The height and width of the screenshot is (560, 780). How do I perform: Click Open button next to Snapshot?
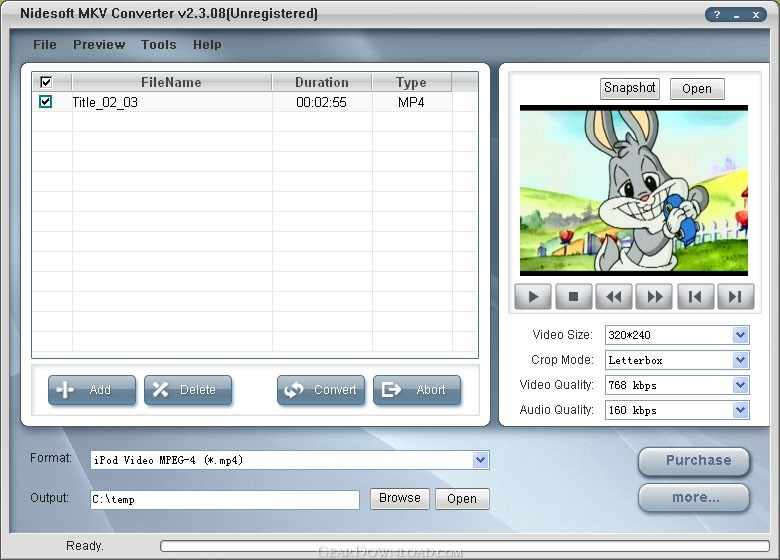point(697,89)
